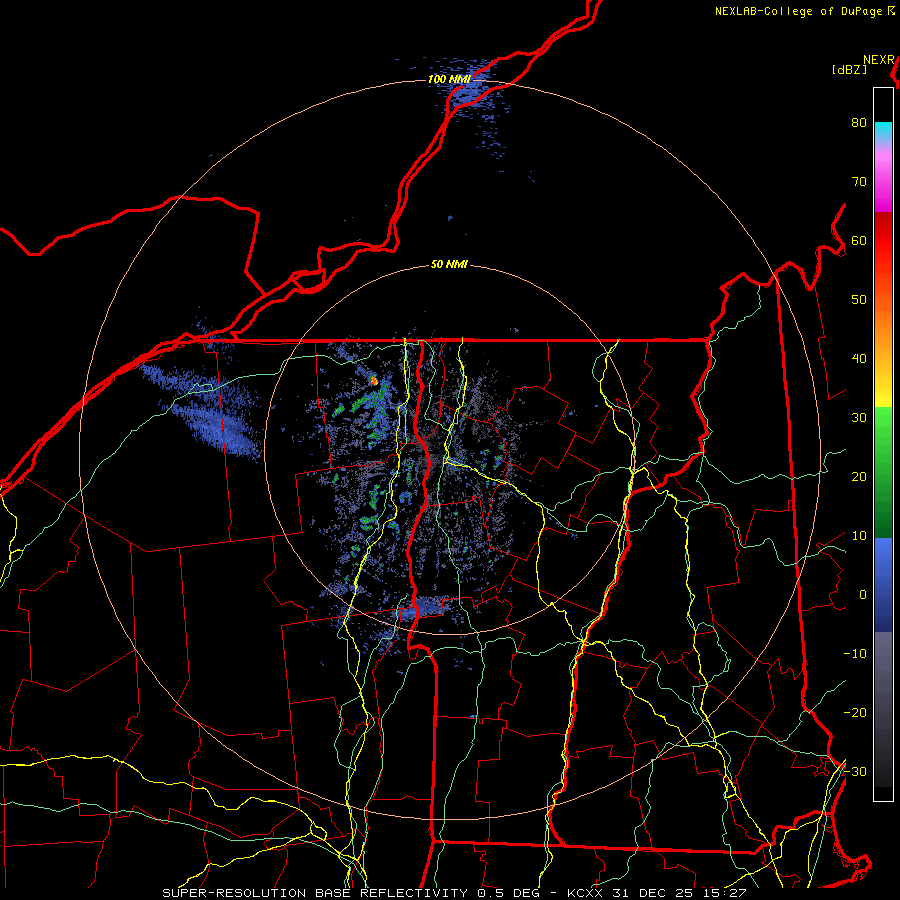Click the 30 value on the dBZ scale
Screen dimensions: 900x900
point(859,418)
